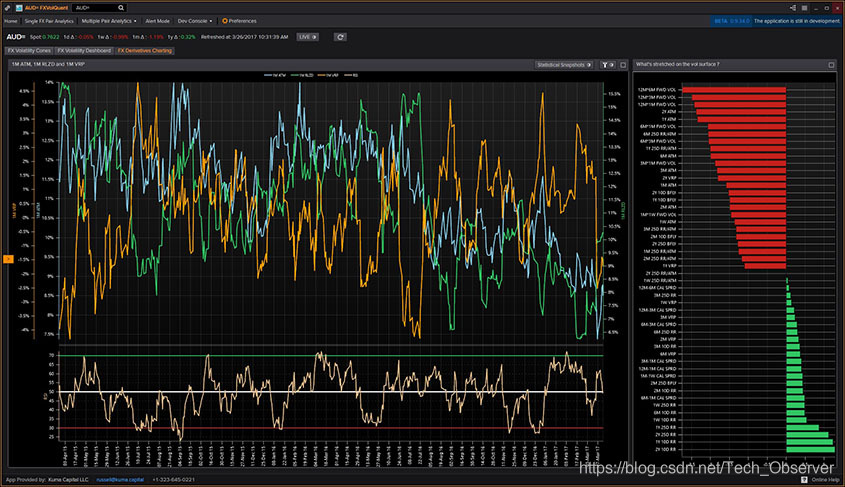Open the Home menu item
This screenshot has width=845, height=487.
click(11, 21)
